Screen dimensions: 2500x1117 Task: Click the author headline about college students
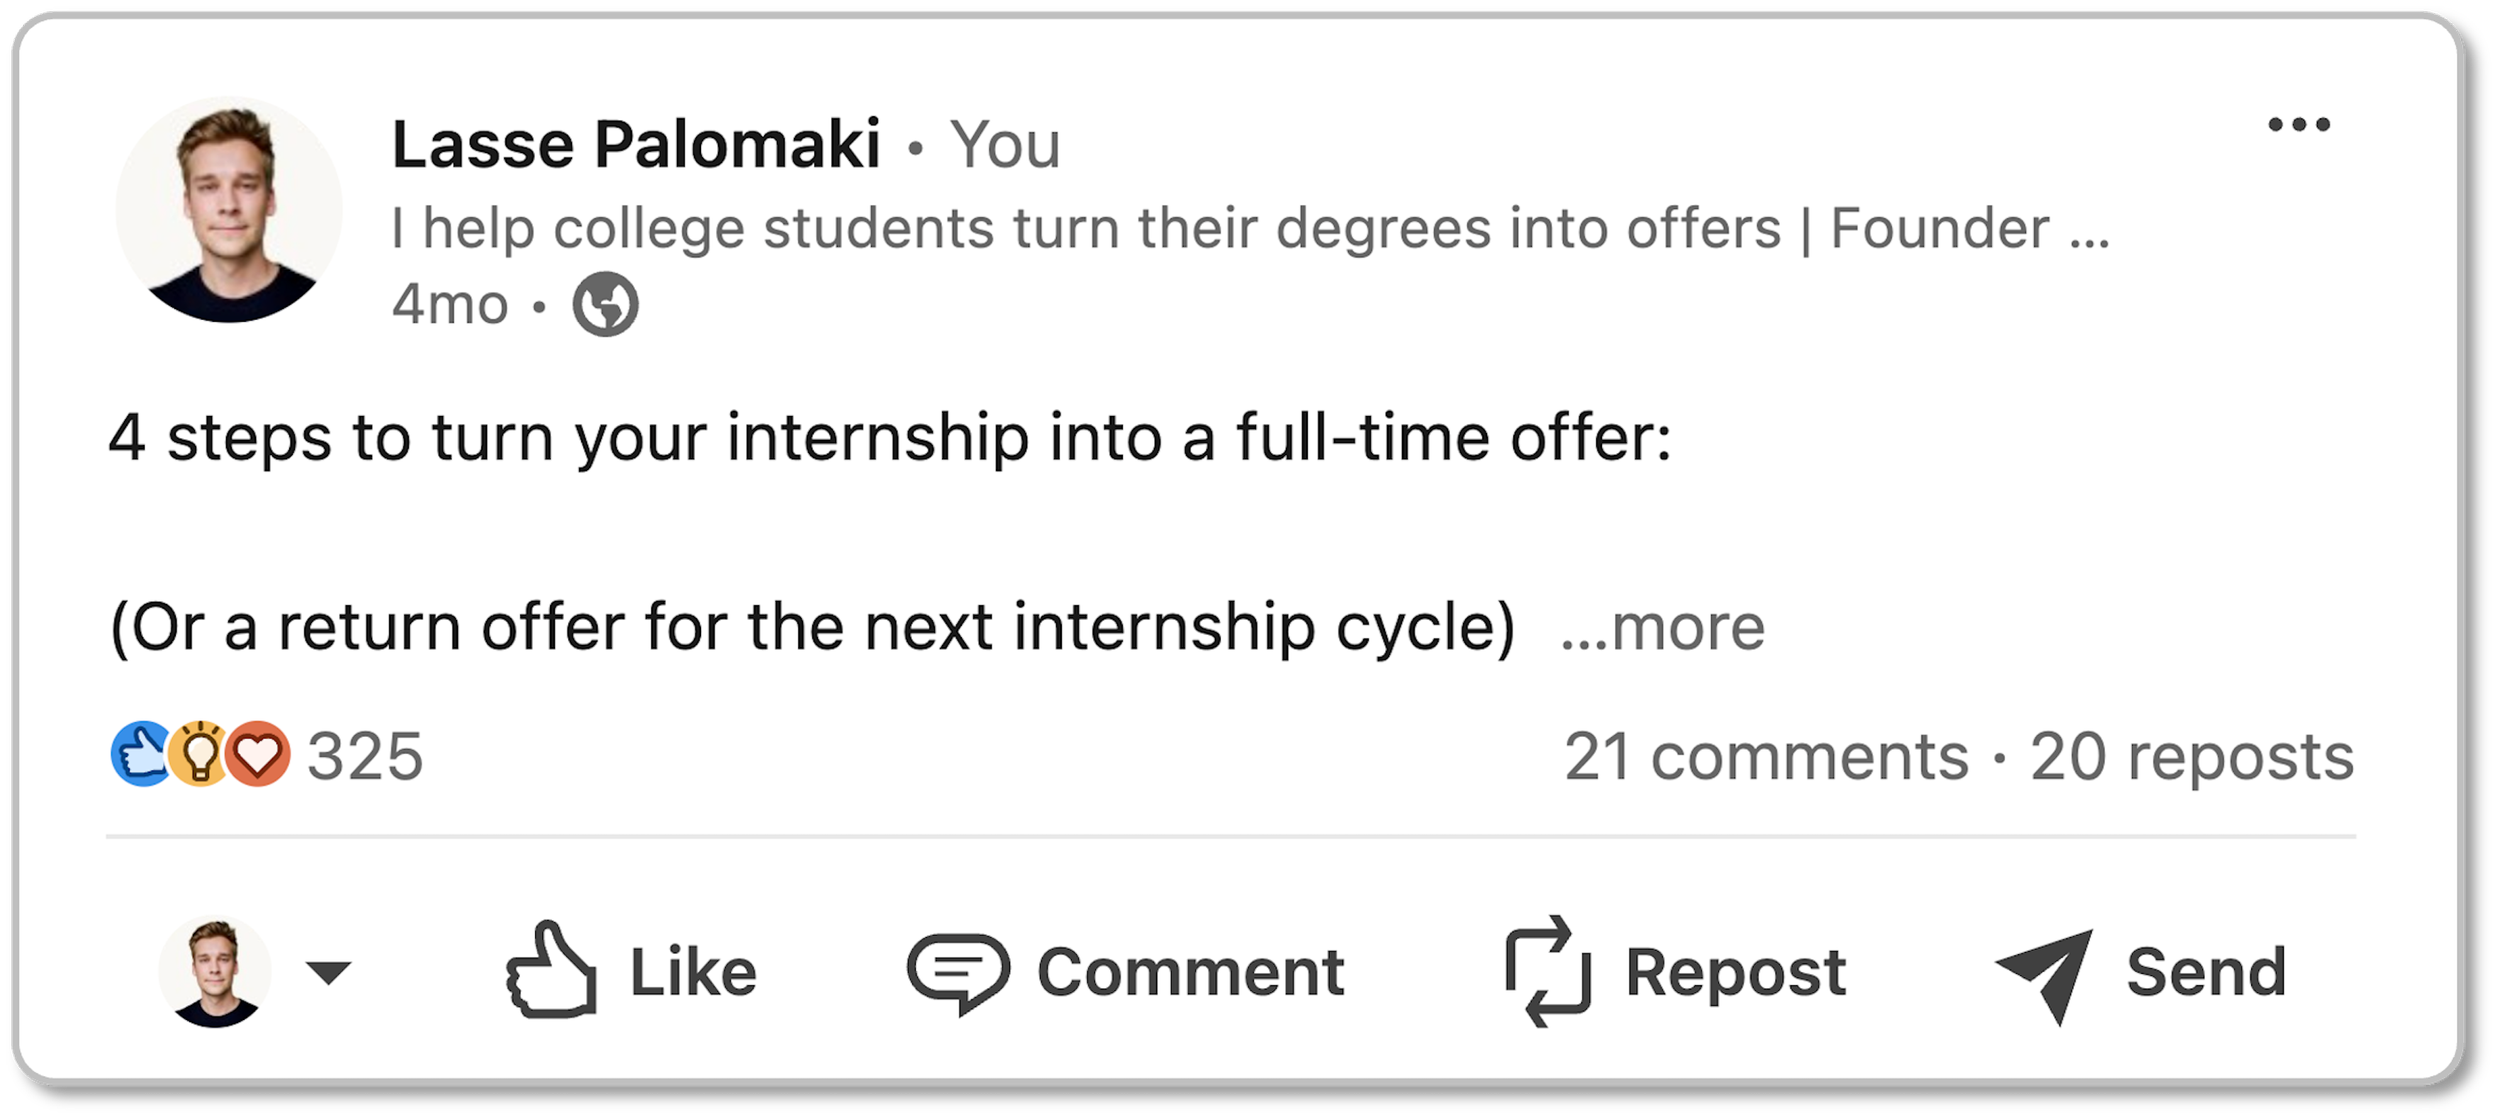tap(1250, 229)
